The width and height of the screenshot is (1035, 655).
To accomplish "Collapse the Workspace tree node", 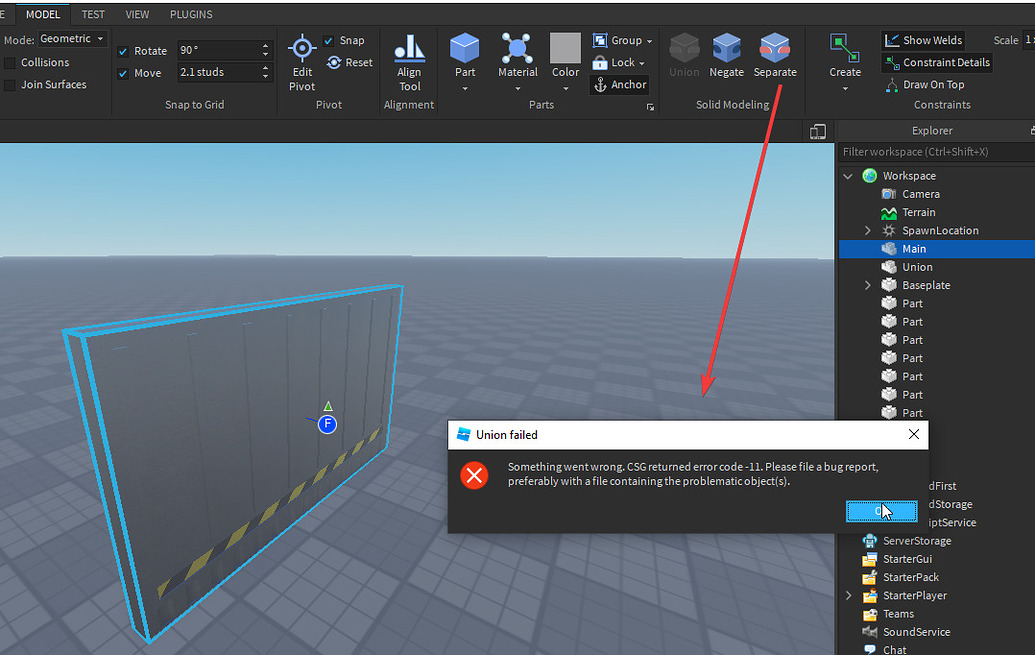I will coord(848,176).
